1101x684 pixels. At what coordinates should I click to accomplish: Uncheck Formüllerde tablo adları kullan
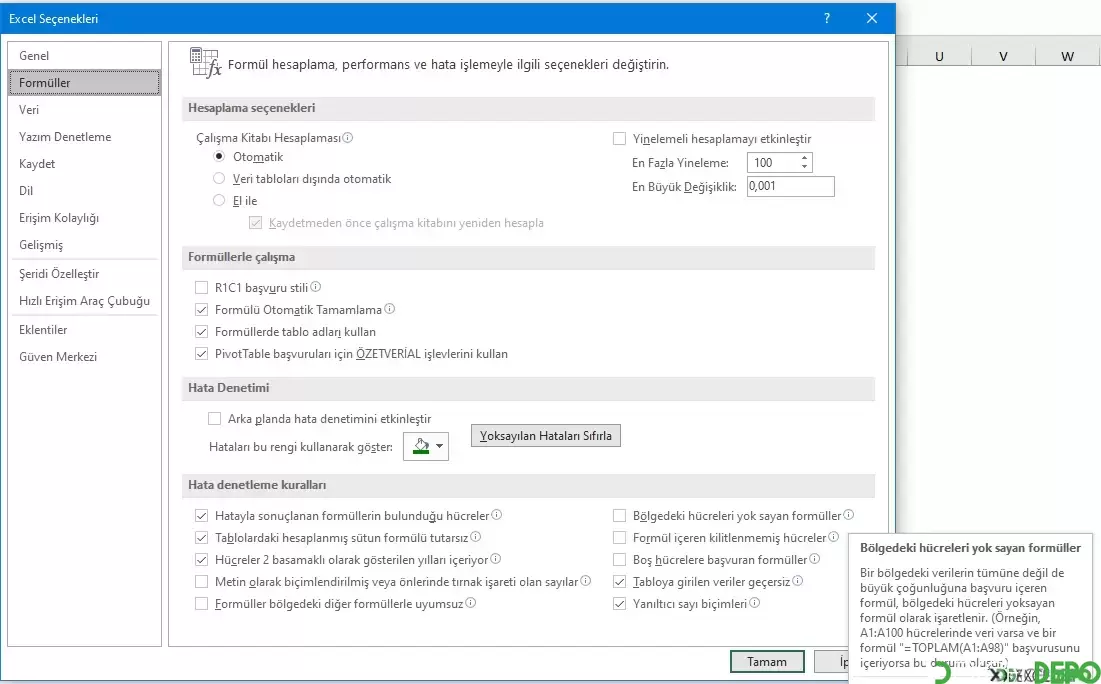[202, 331]
